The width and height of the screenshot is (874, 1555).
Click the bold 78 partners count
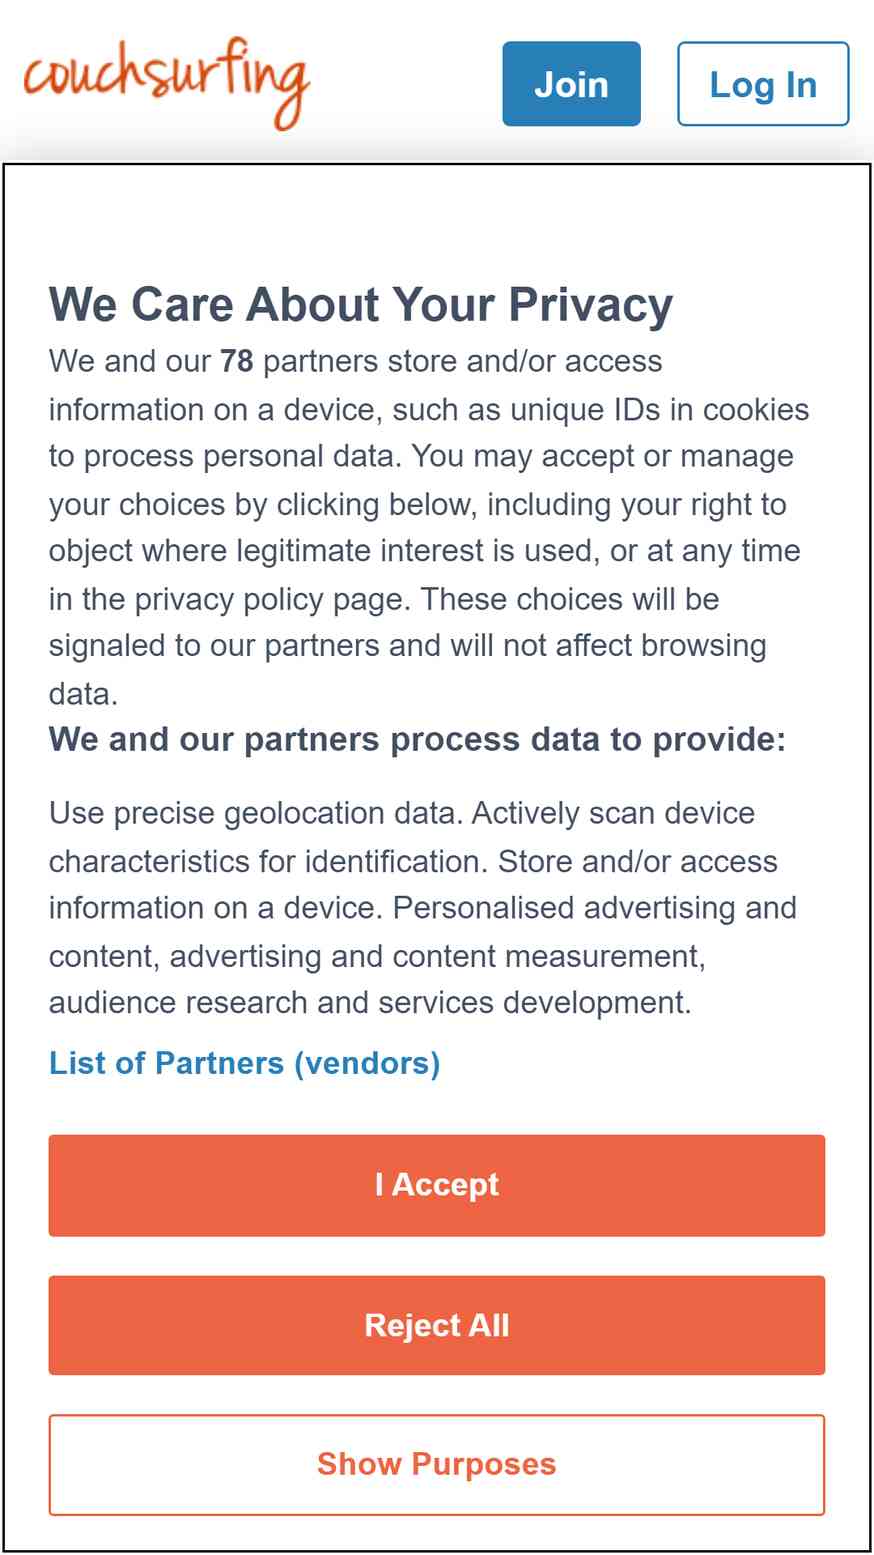237,361
